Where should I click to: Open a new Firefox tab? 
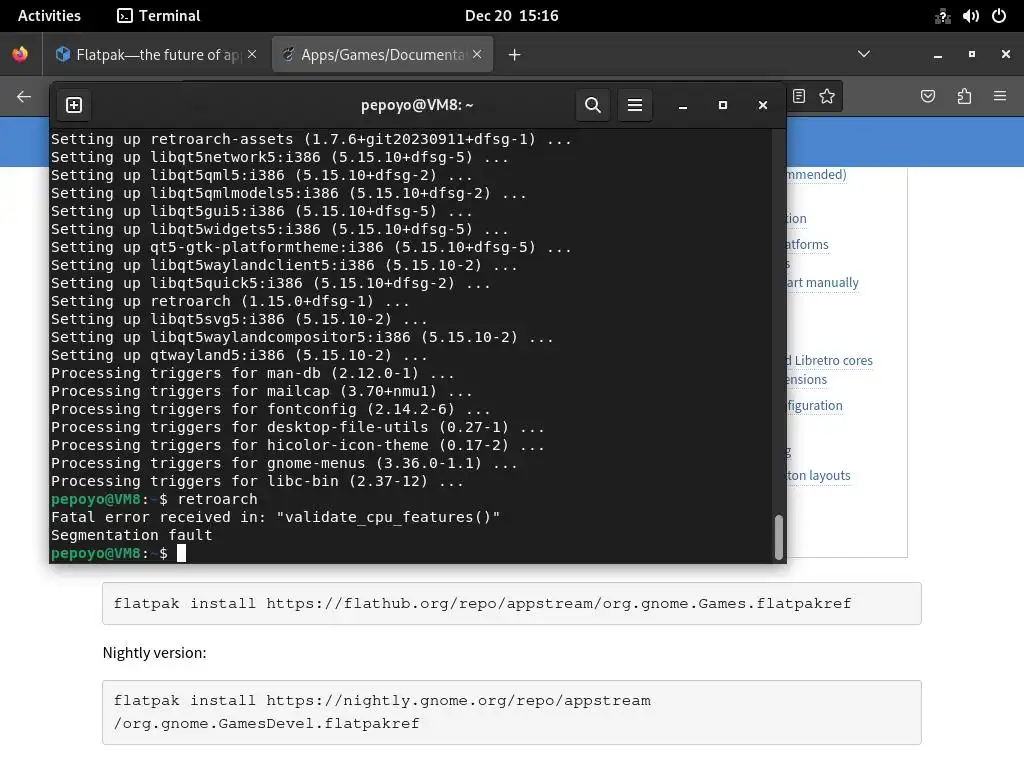pyautogui.click(x=515, y=55)
